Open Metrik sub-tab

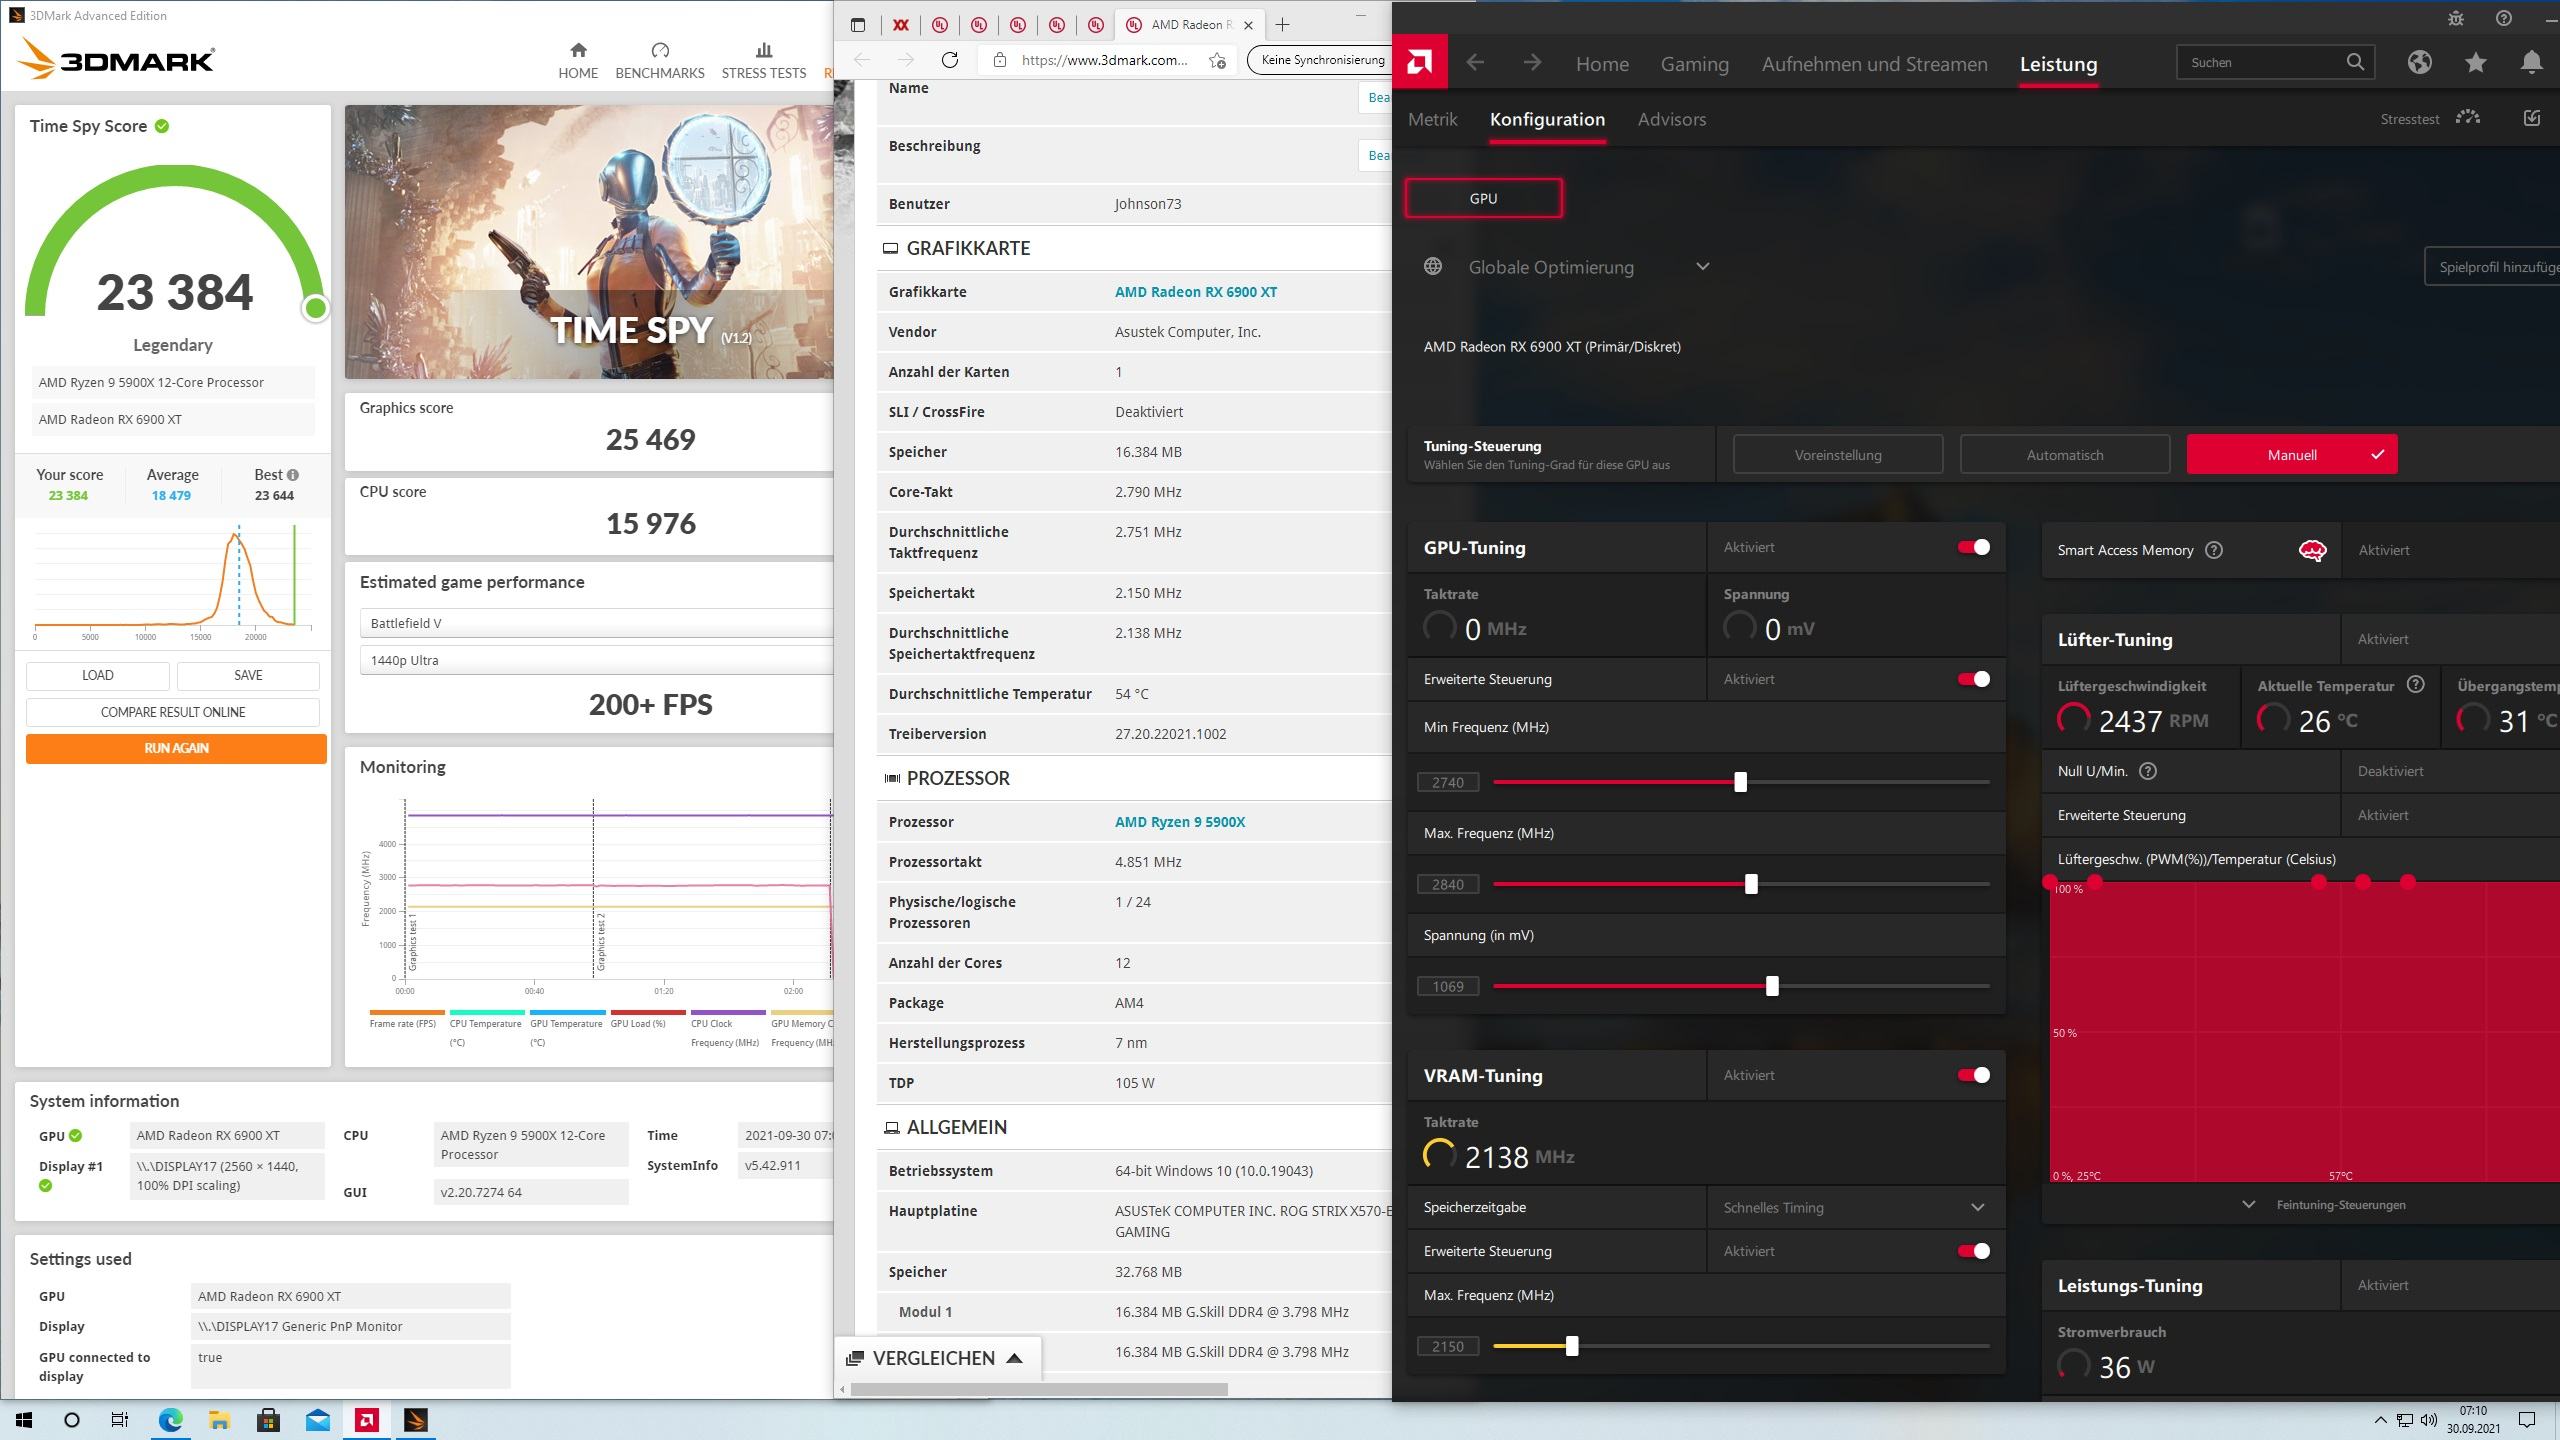tap(1432, 119)
